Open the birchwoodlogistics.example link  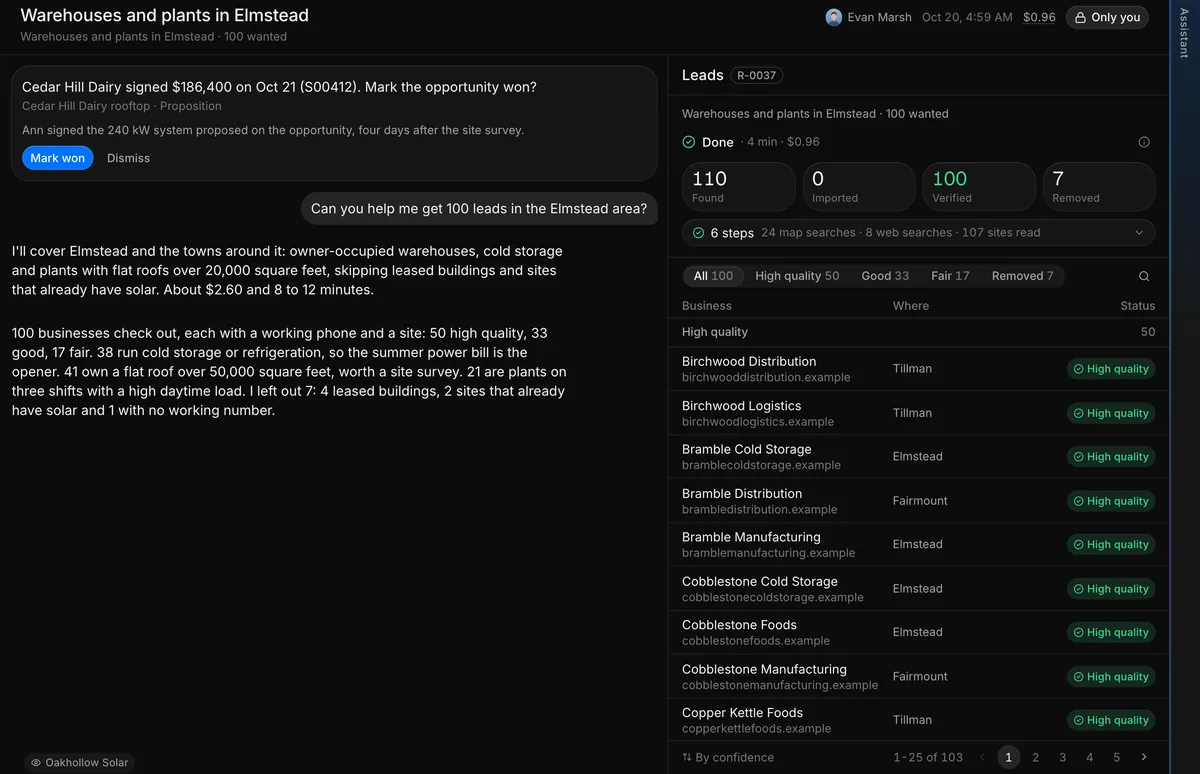coord(758,422)
